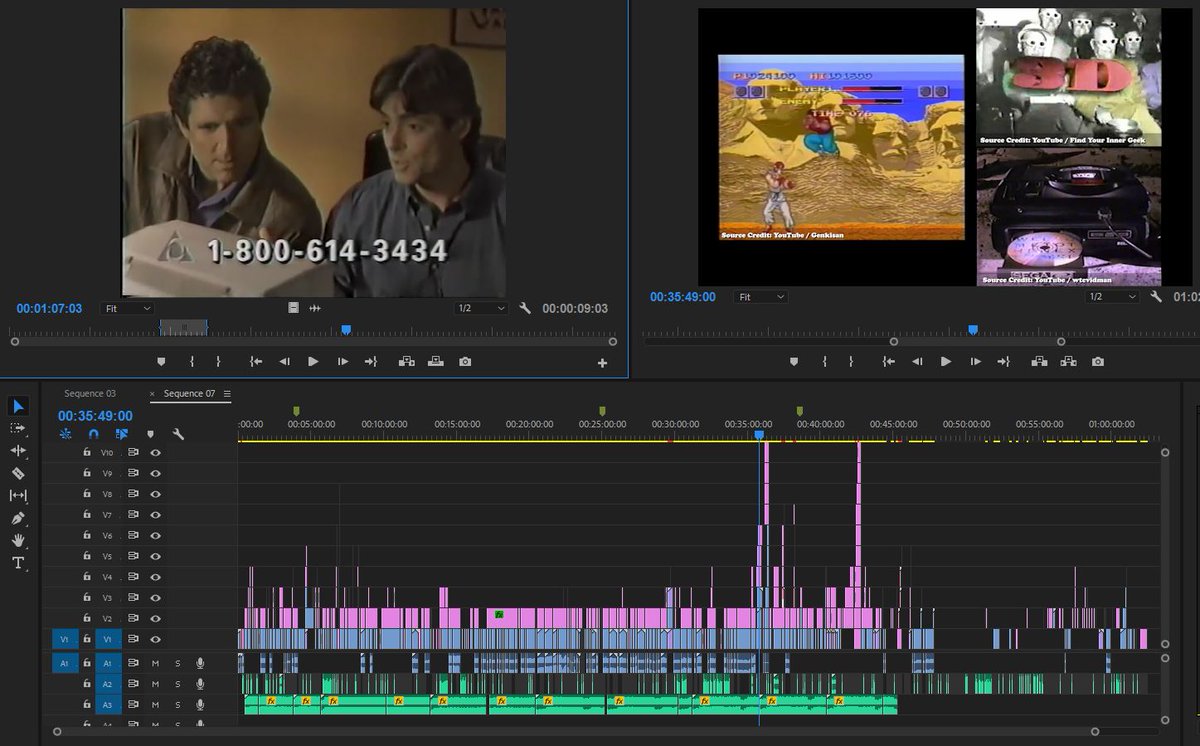This screenshot has height=746, width=1200.
Task: Open Source monitor settings wrench
Action: pyautogui.click(x=525, y=308)
